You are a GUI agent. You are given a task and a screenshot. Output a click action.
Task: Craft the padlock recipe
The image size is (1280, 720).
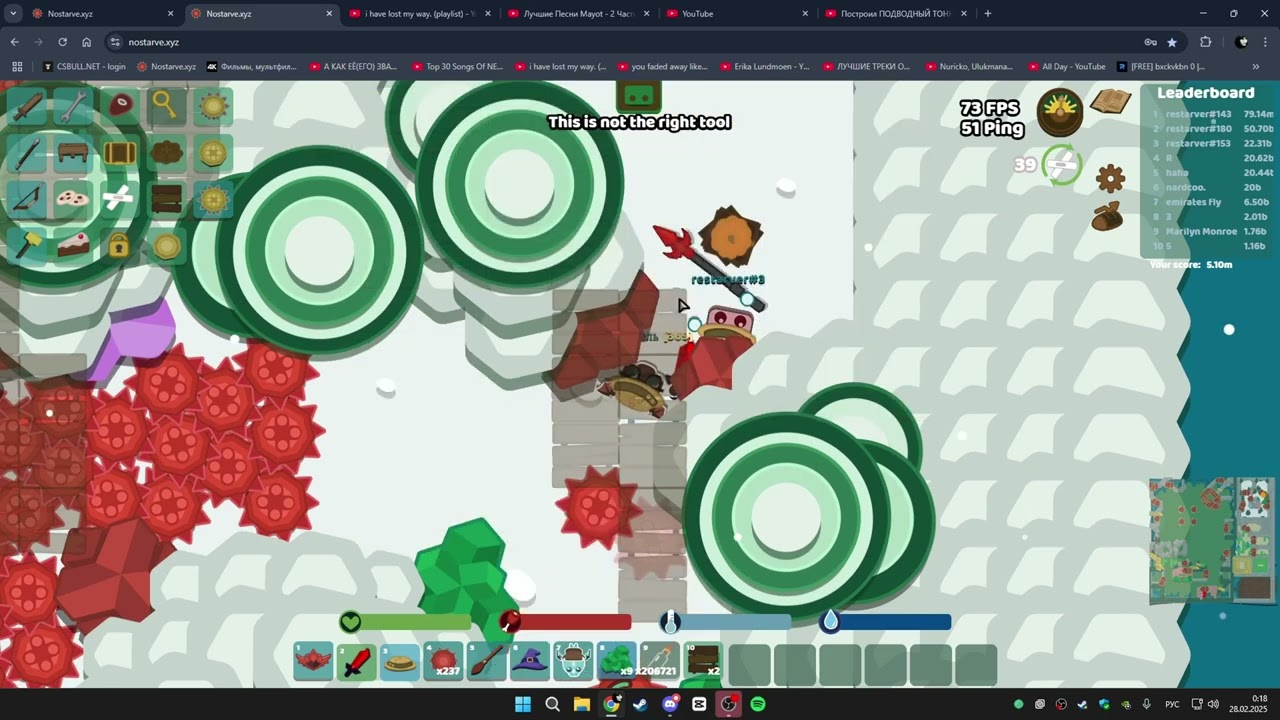tap(120, 245)
